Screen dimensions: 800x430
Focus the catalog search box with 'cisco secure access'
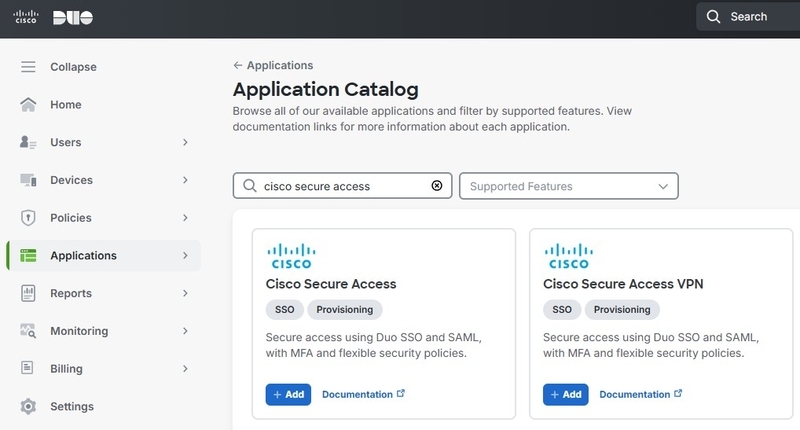pos(342,186)
